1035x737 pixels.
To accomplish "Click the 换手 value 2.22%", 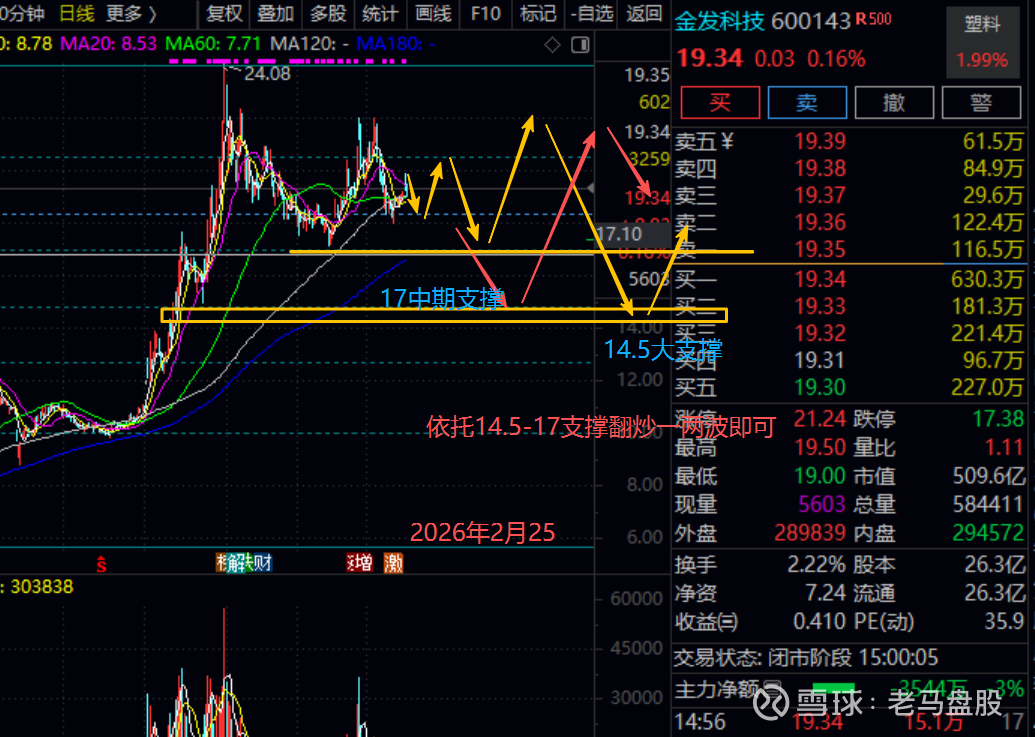I will pyautogui.click(x=816, y=565).
